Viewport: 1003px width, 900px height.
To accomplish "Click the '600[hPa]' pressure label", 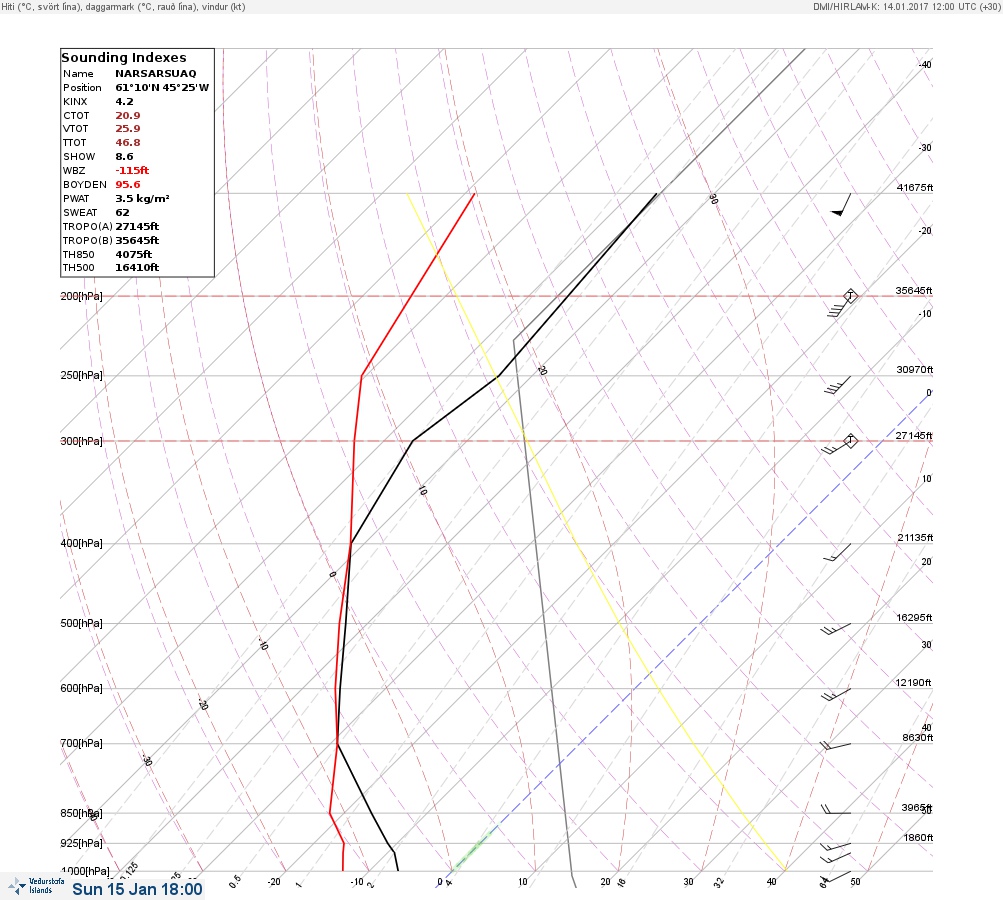I will coord(81,688).
